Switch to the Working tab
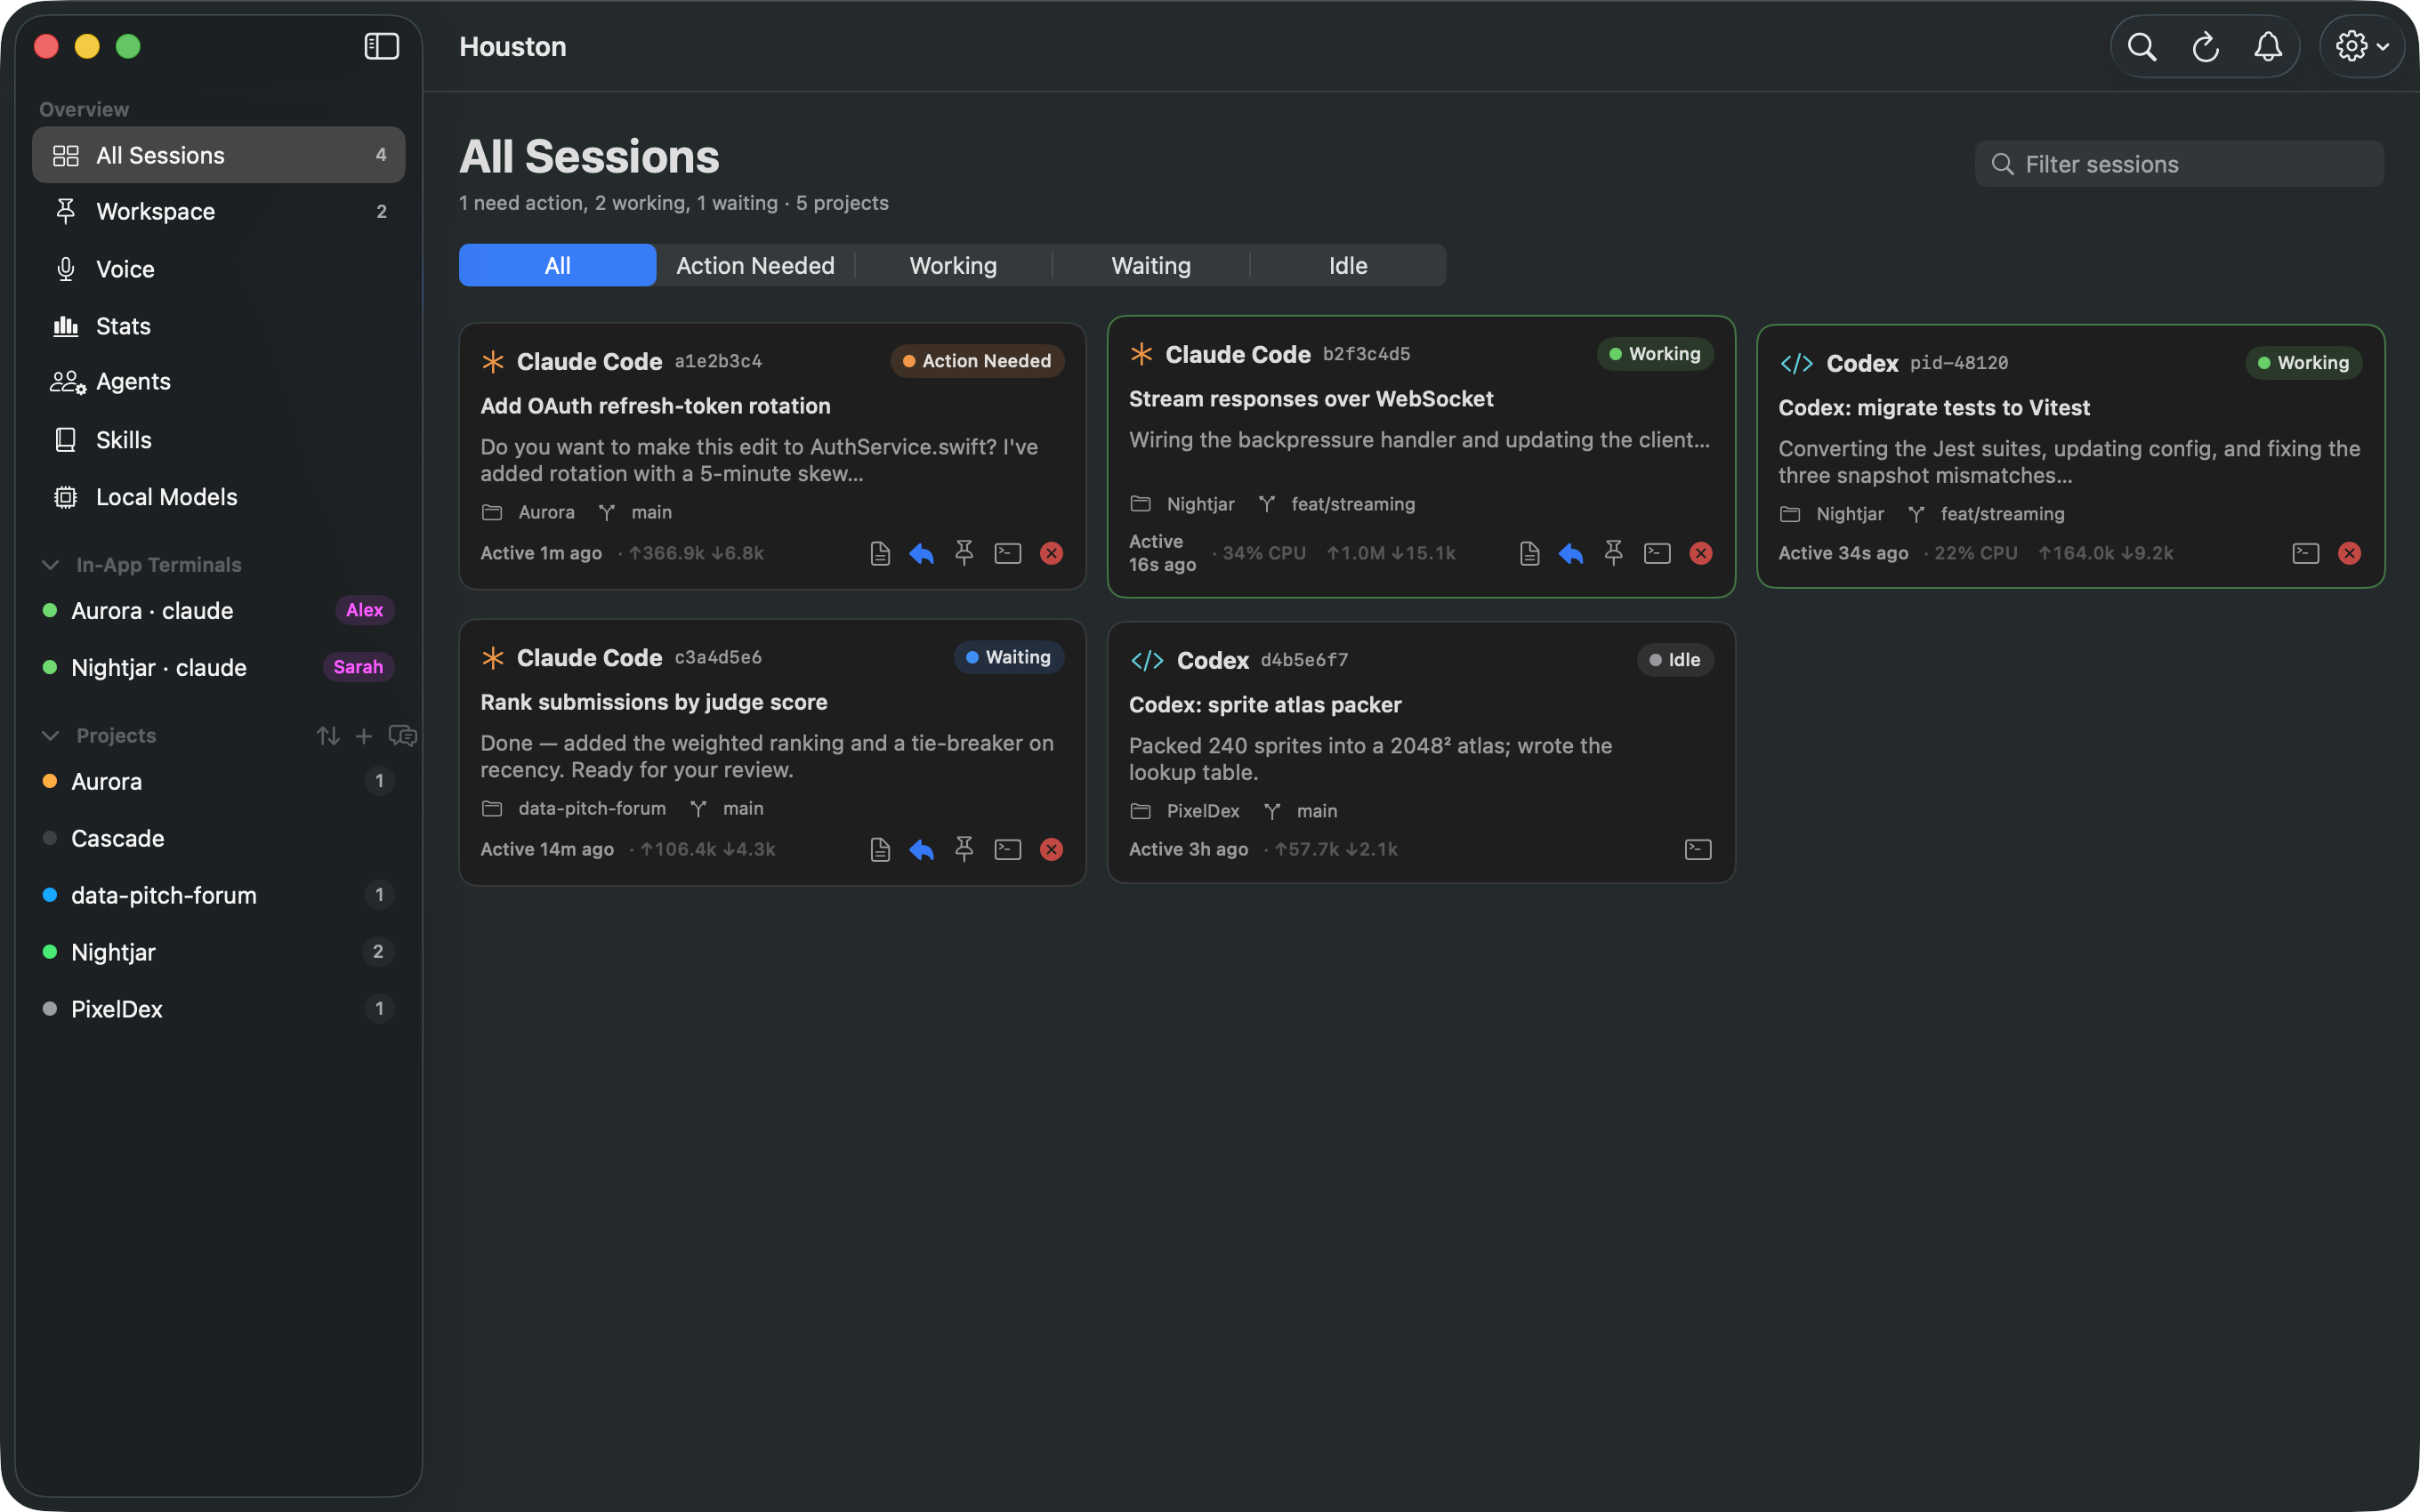This screenshot has width=2420, height=1512. (x=953, y=266)
